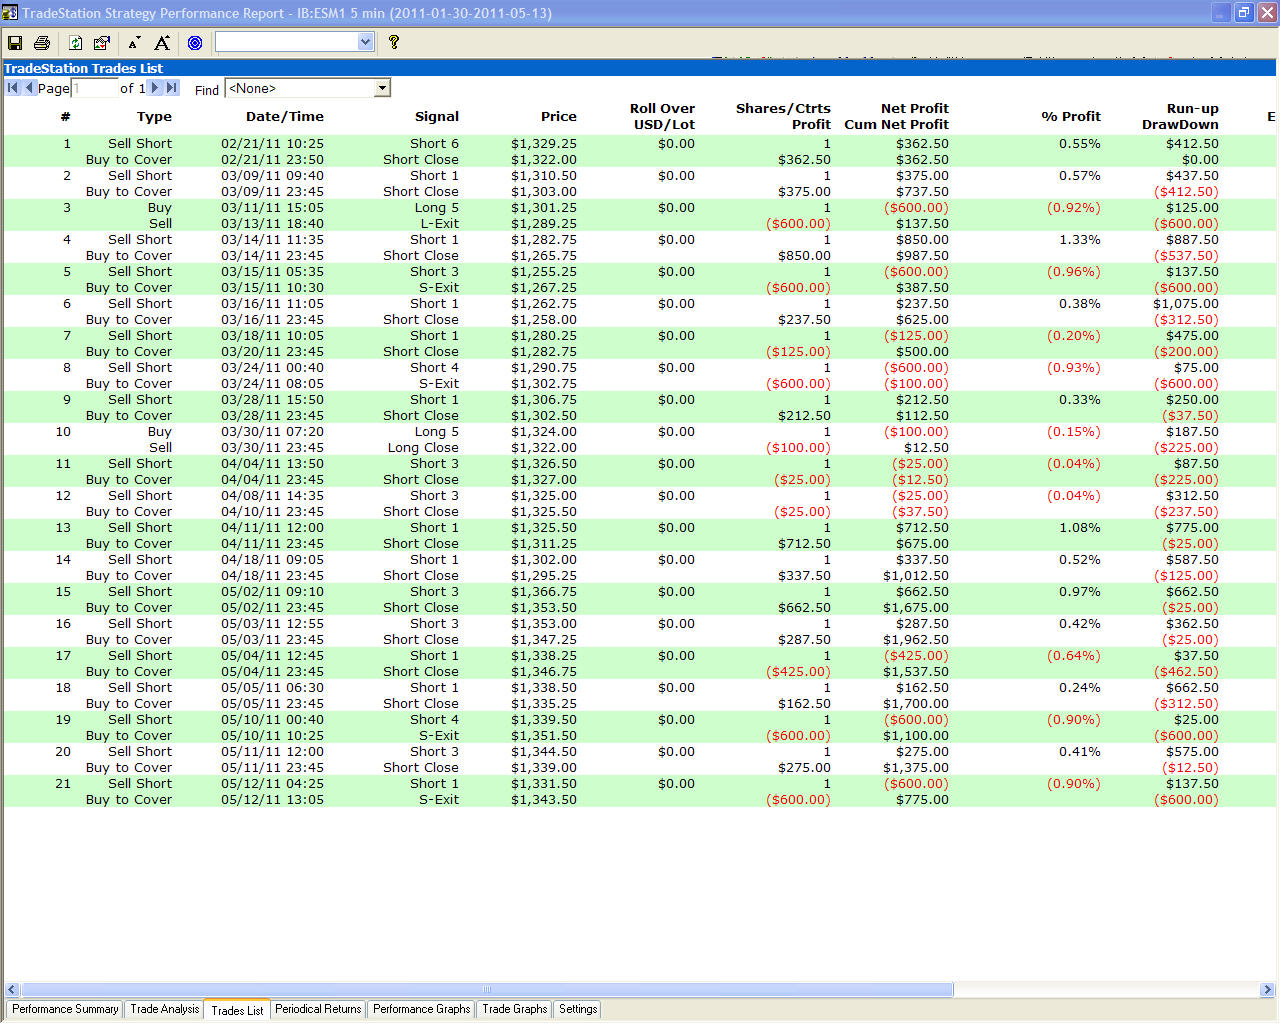Click the horizontal scrollbar right arrow

pyautogui.click(x=1267, y=990)
